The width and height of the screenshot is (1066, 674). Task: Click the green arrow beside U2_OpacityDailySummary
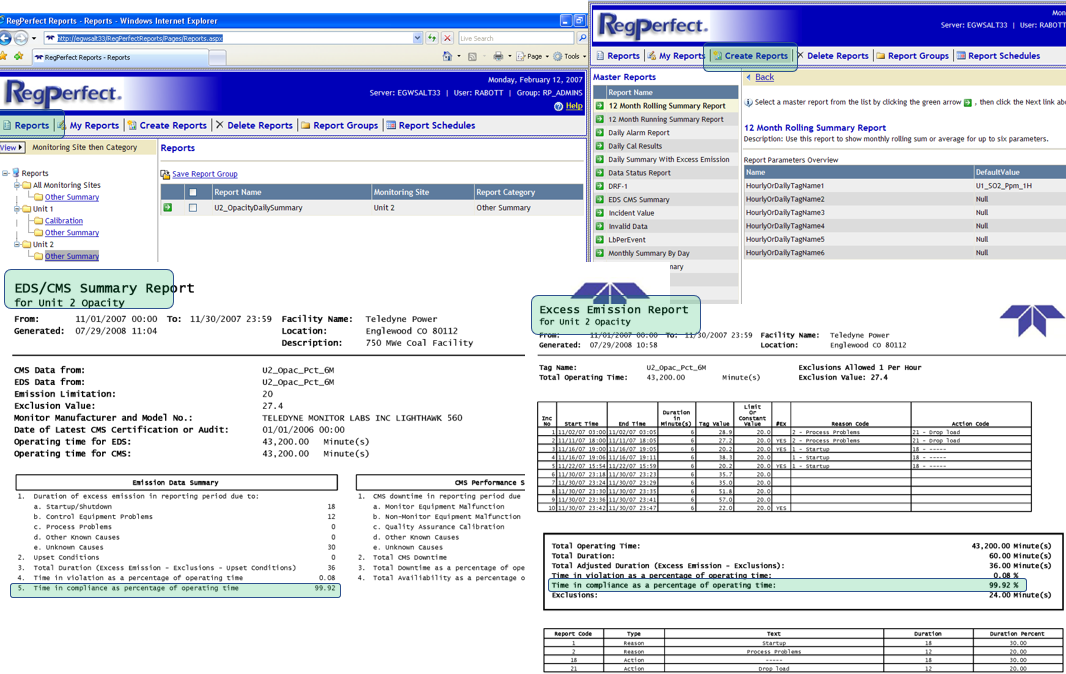[168, 208]
